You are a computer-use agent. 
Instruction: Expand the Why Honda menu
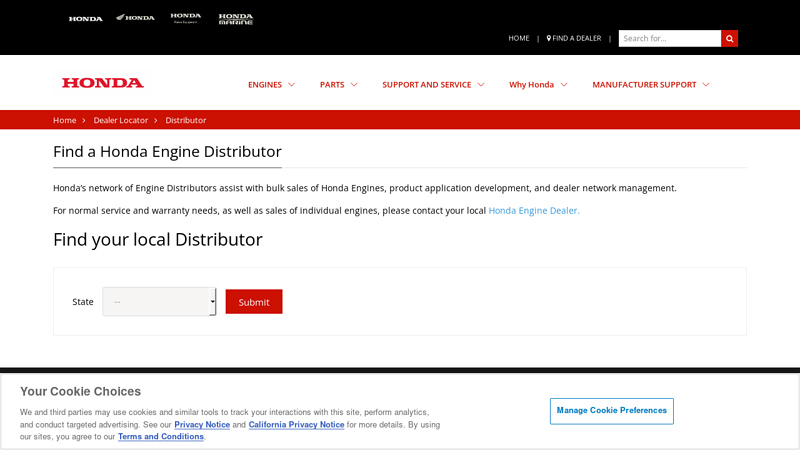pyautogui.click(x=538, y=85)
